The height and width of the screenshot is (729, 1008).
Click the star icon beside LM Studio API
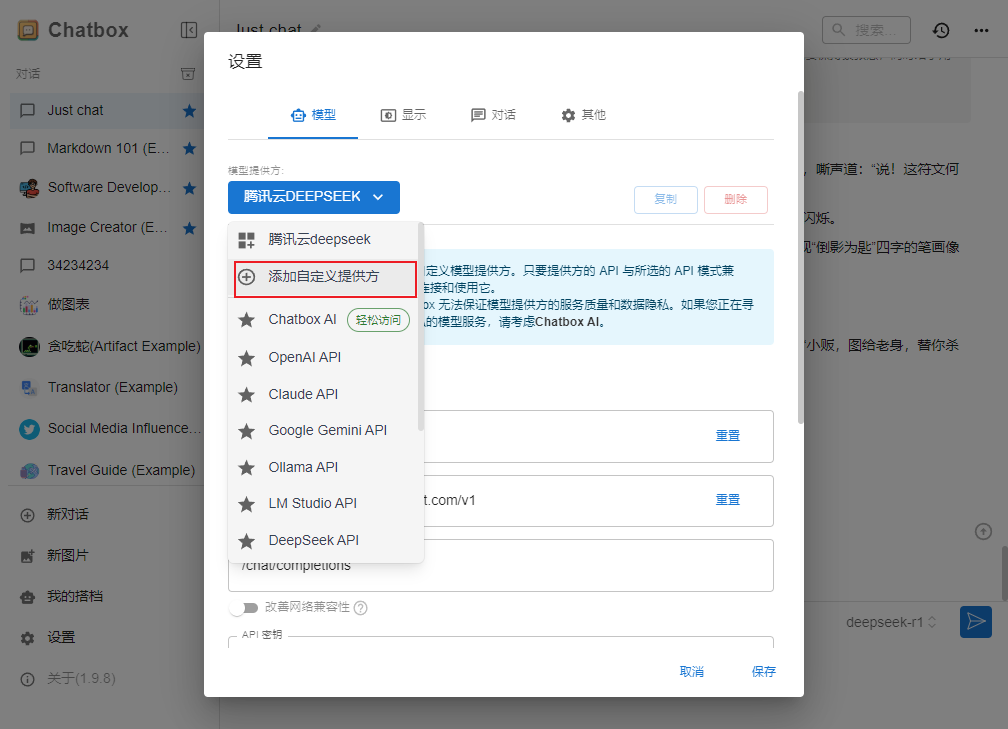point(246,504)
